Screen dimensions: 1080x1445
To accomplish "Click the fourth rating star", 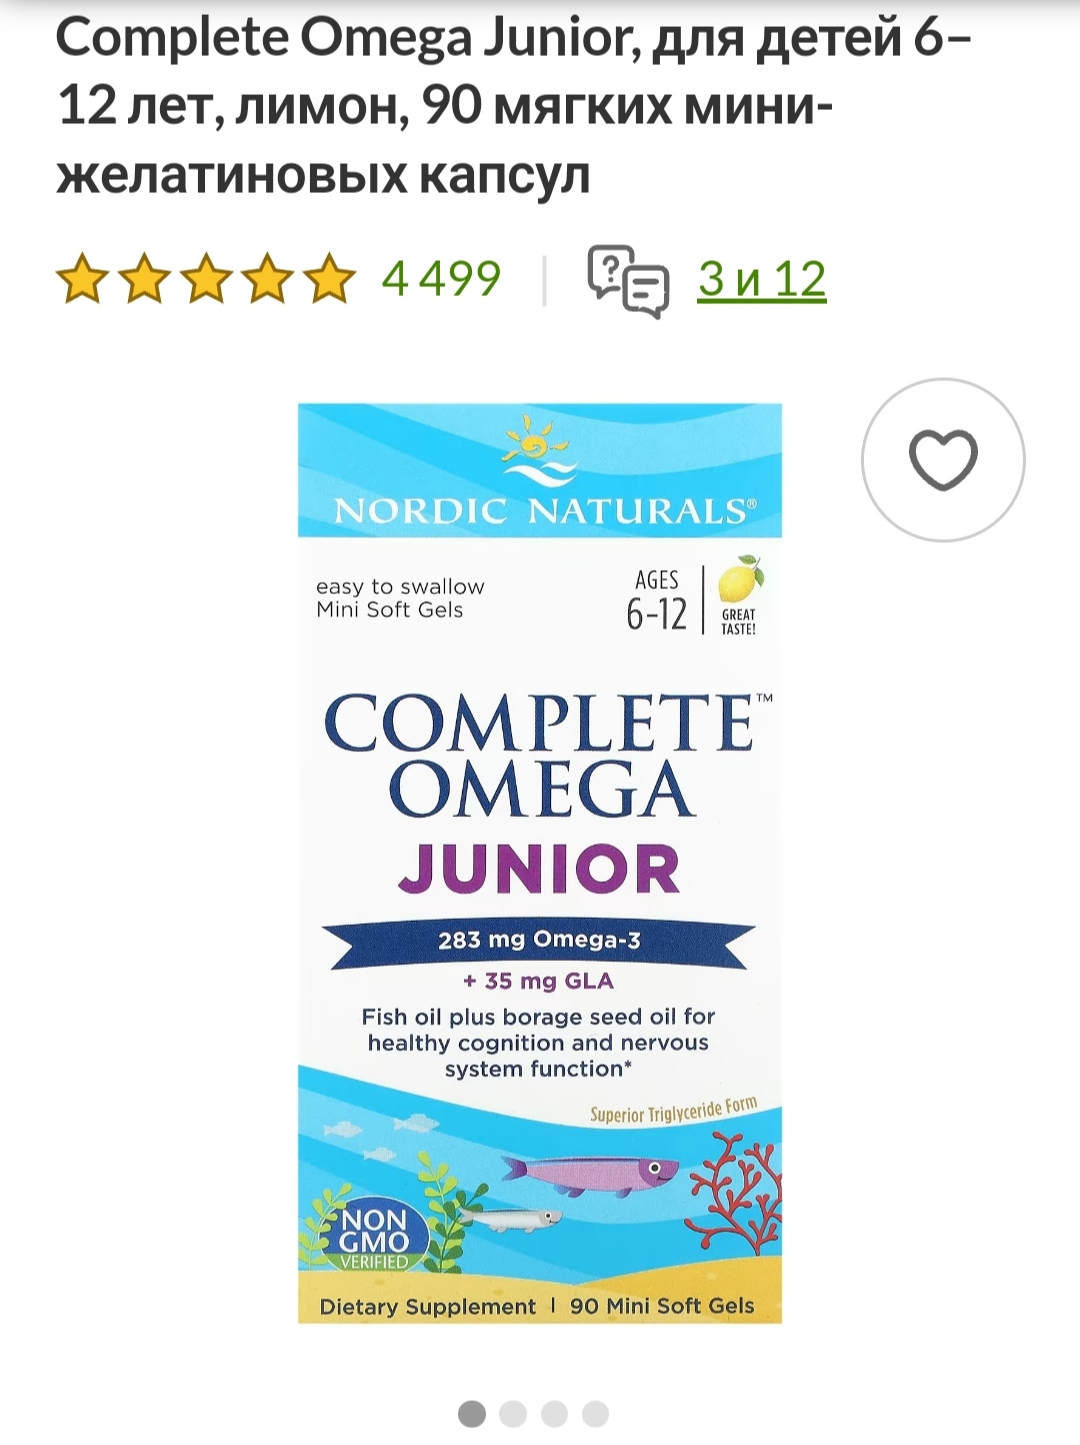I will pyautogui.click(x=268, y=279).
